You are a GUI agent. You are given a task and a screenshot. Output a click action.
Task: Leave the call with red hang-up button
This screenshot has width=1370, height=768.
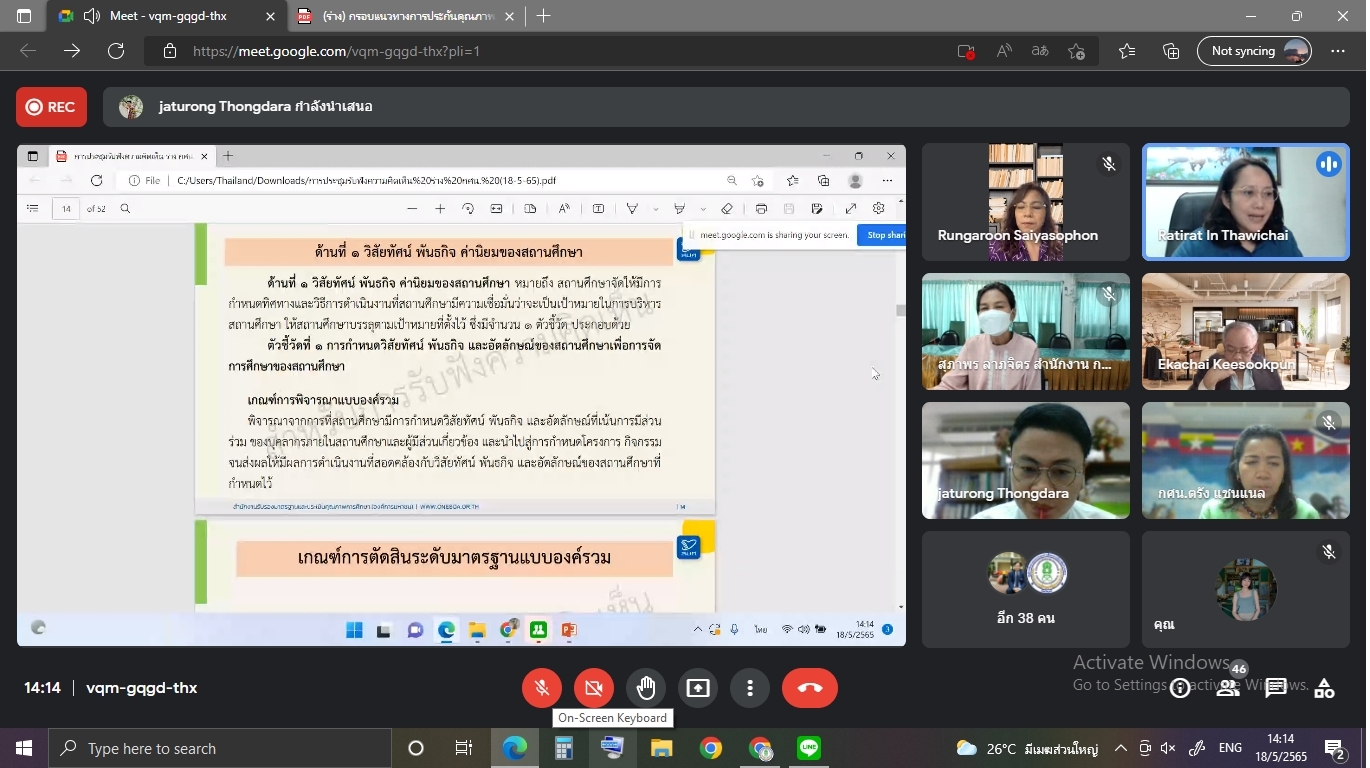(x=809, y=688)
